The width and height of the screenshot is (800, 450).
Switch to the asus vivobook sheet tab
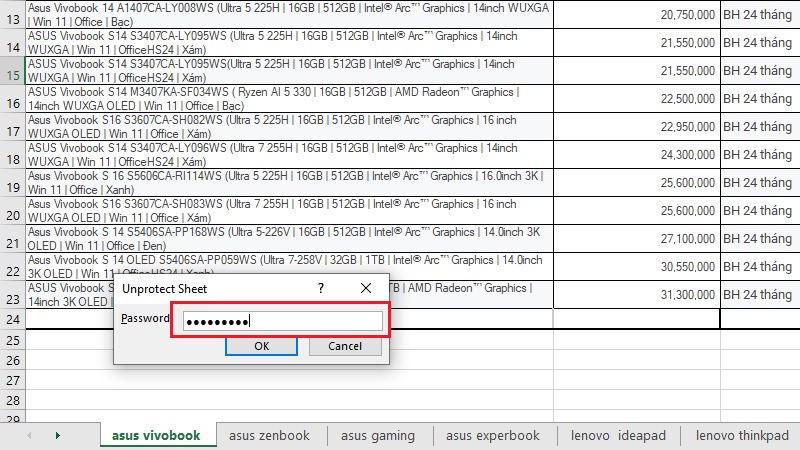click(156, 435)
